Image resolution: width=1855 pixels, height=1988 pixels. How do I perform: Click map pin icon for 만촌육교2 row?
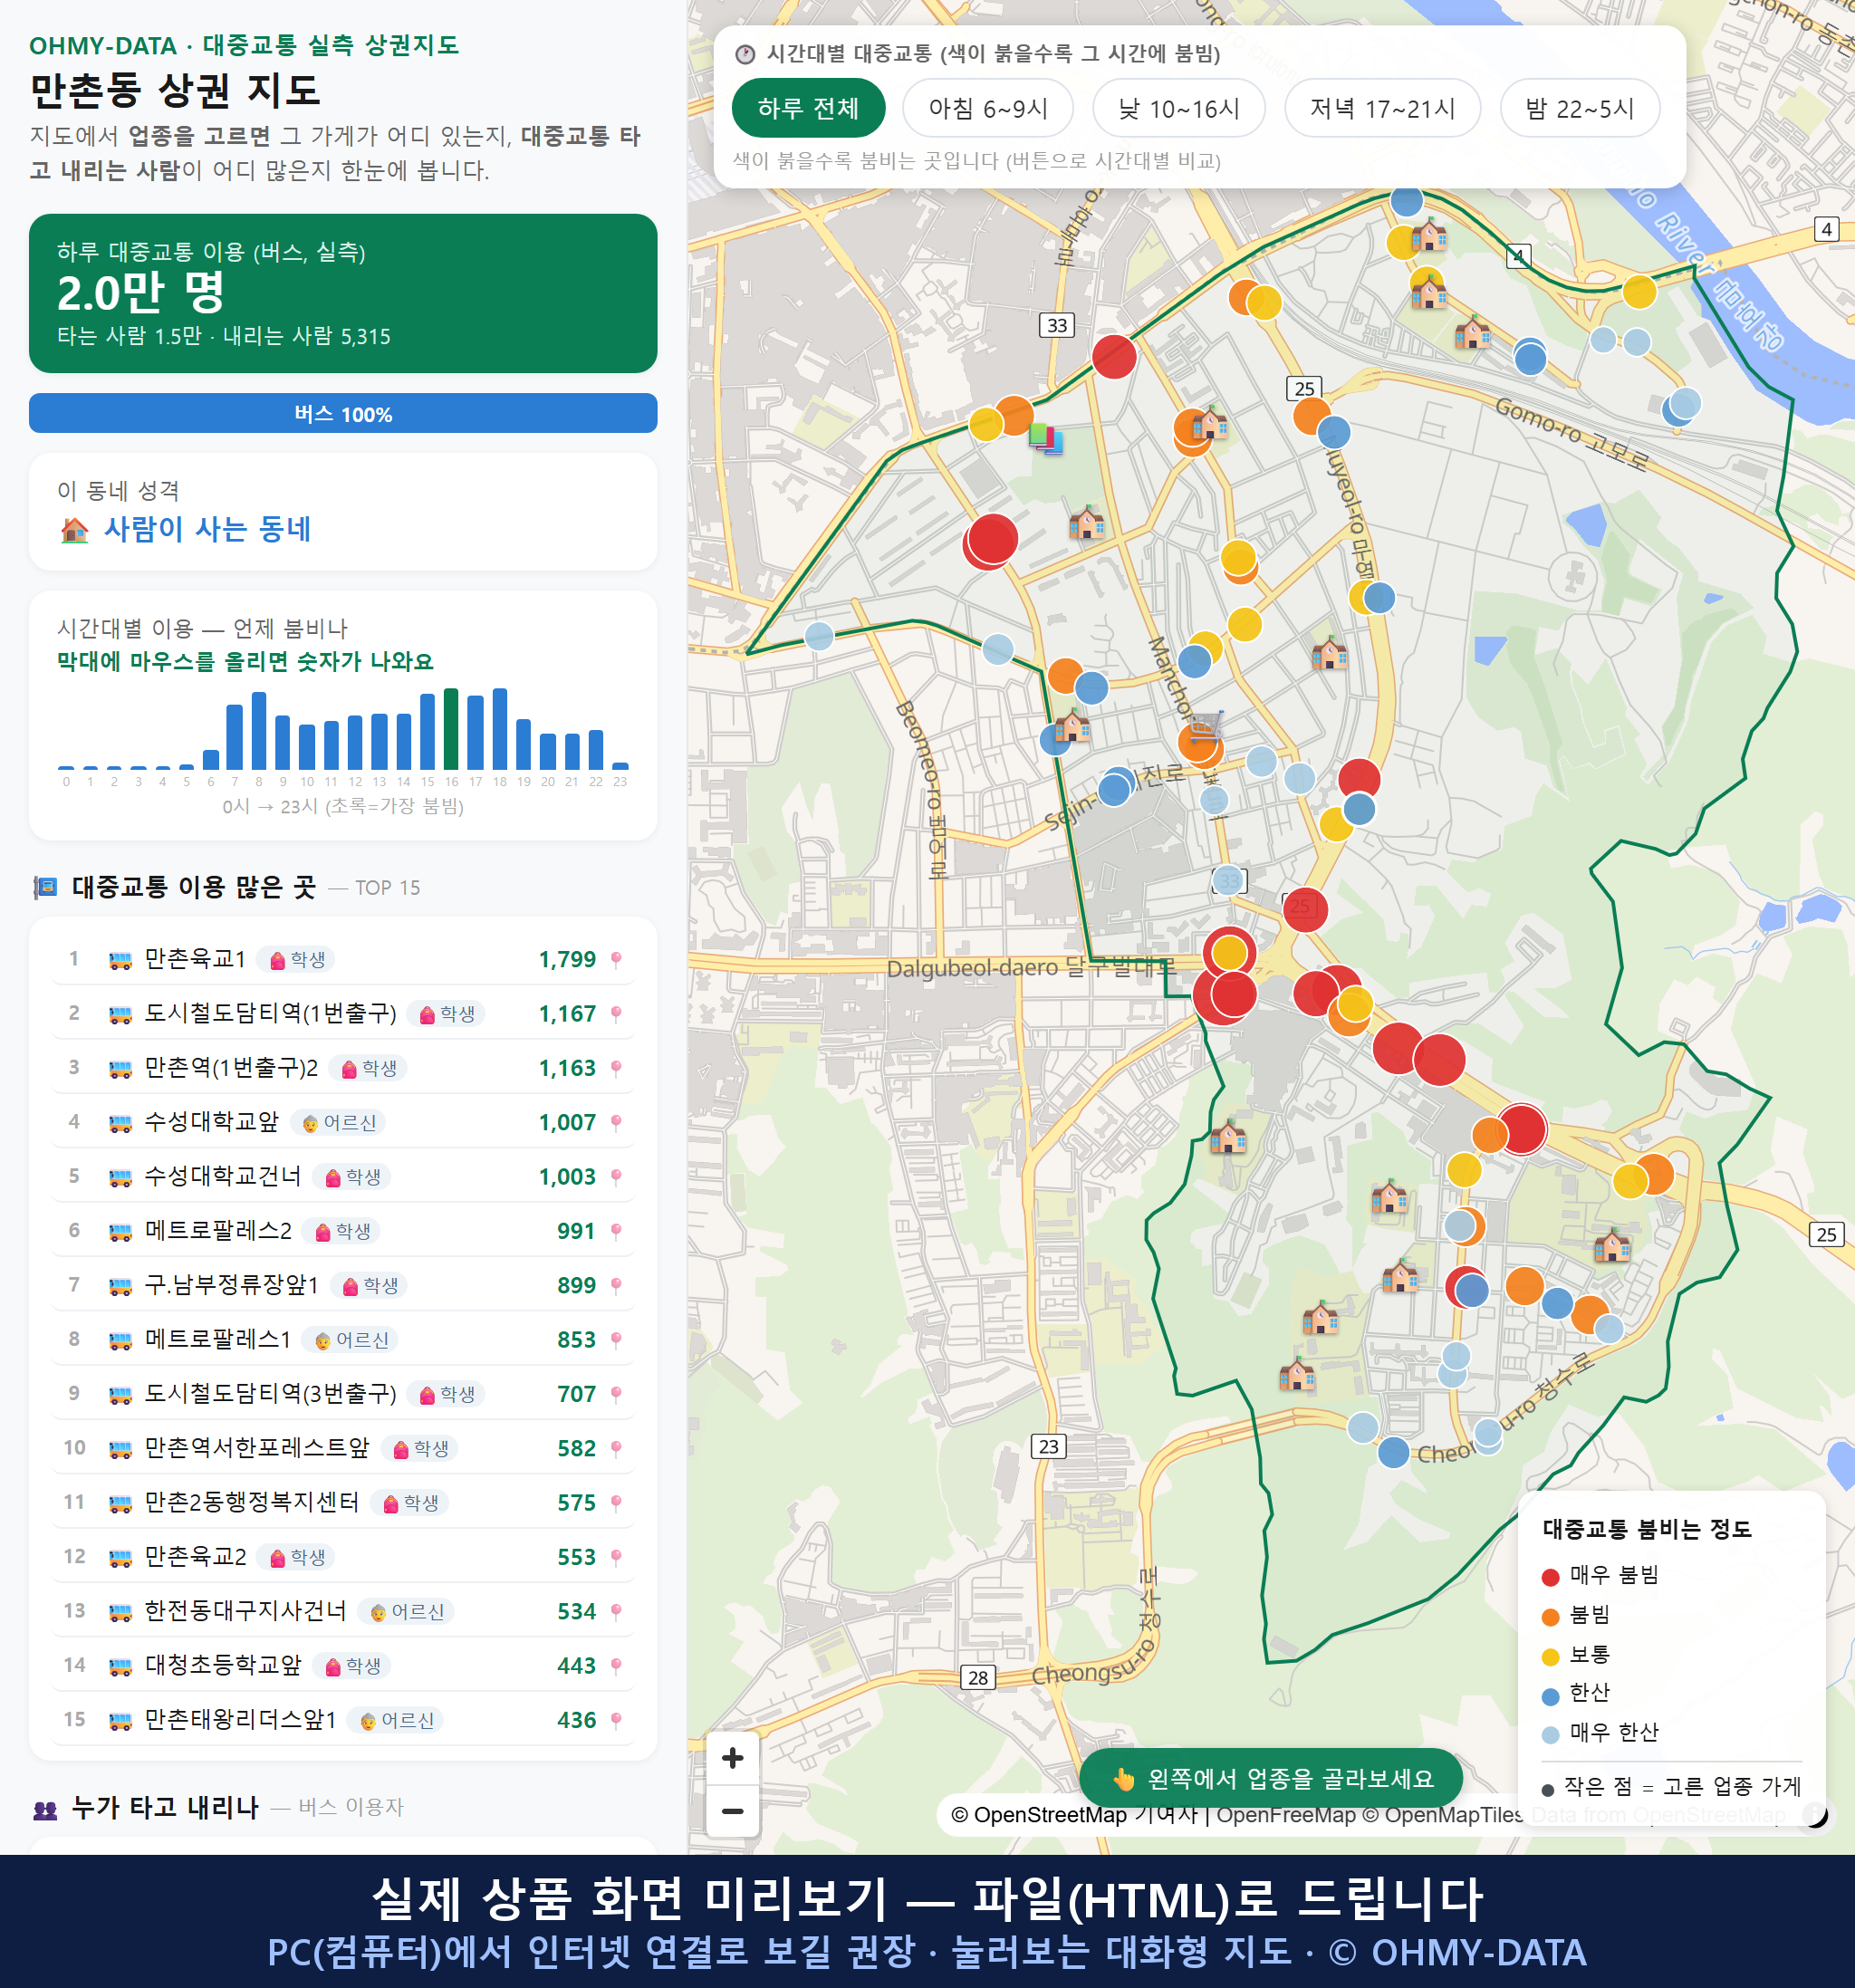pyautogui.click(x=616, y=1557)
